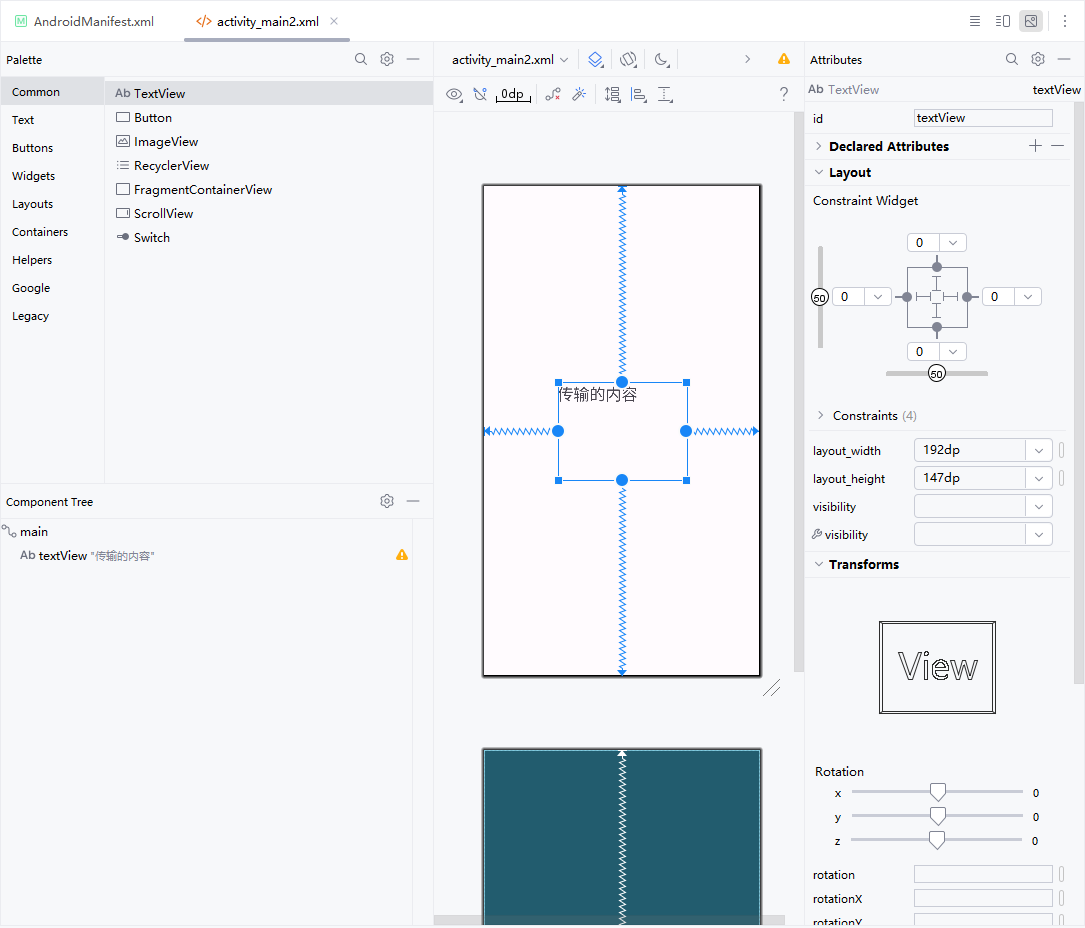Click the id input field
This screenshot has height=928, width=1085.
pos(983,118)
